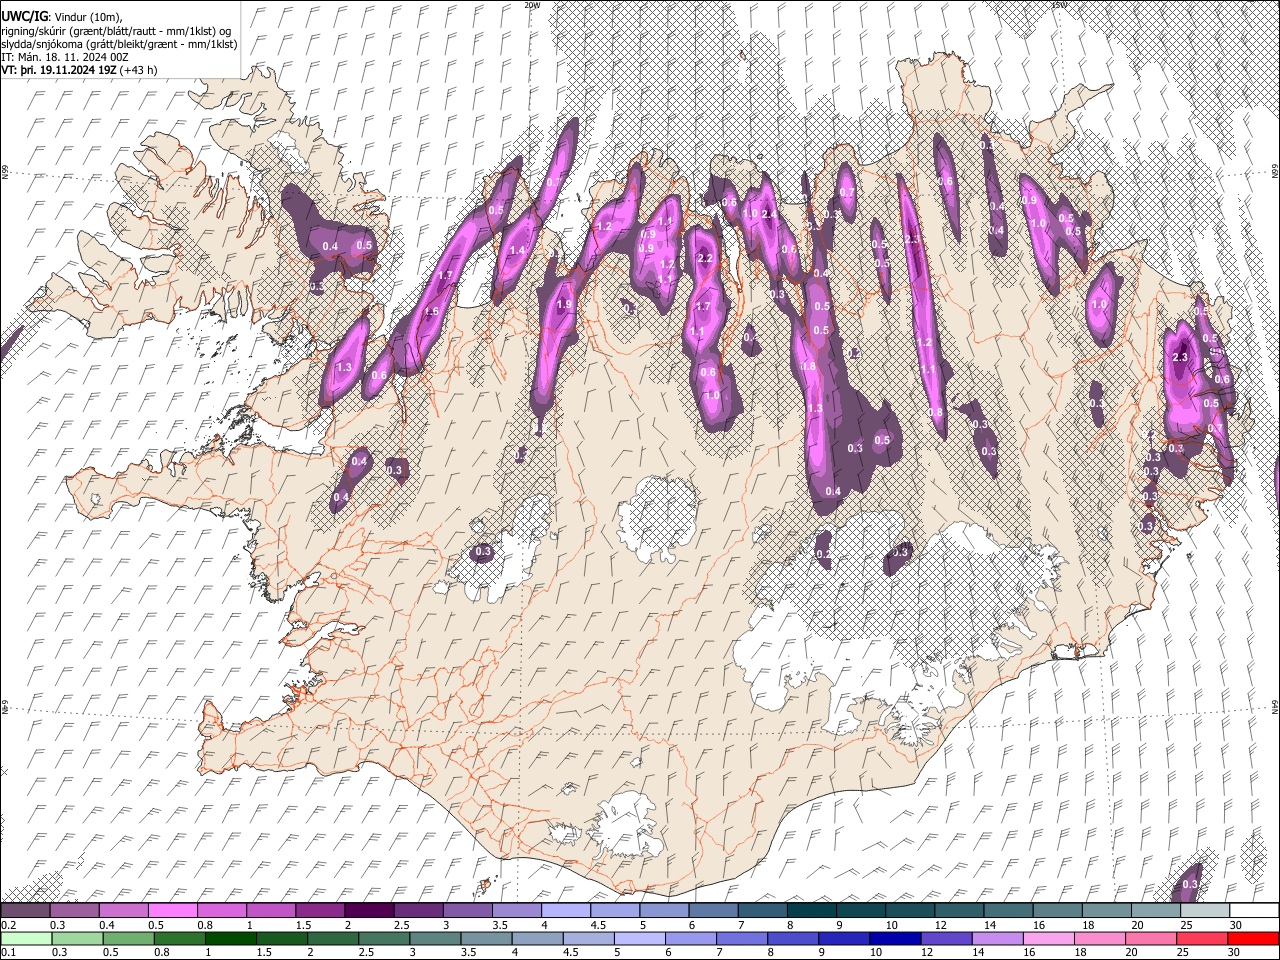The image size is (1280, 960).
Task: Click the '30' label under lower scale
Action: tap(1236, 953)
